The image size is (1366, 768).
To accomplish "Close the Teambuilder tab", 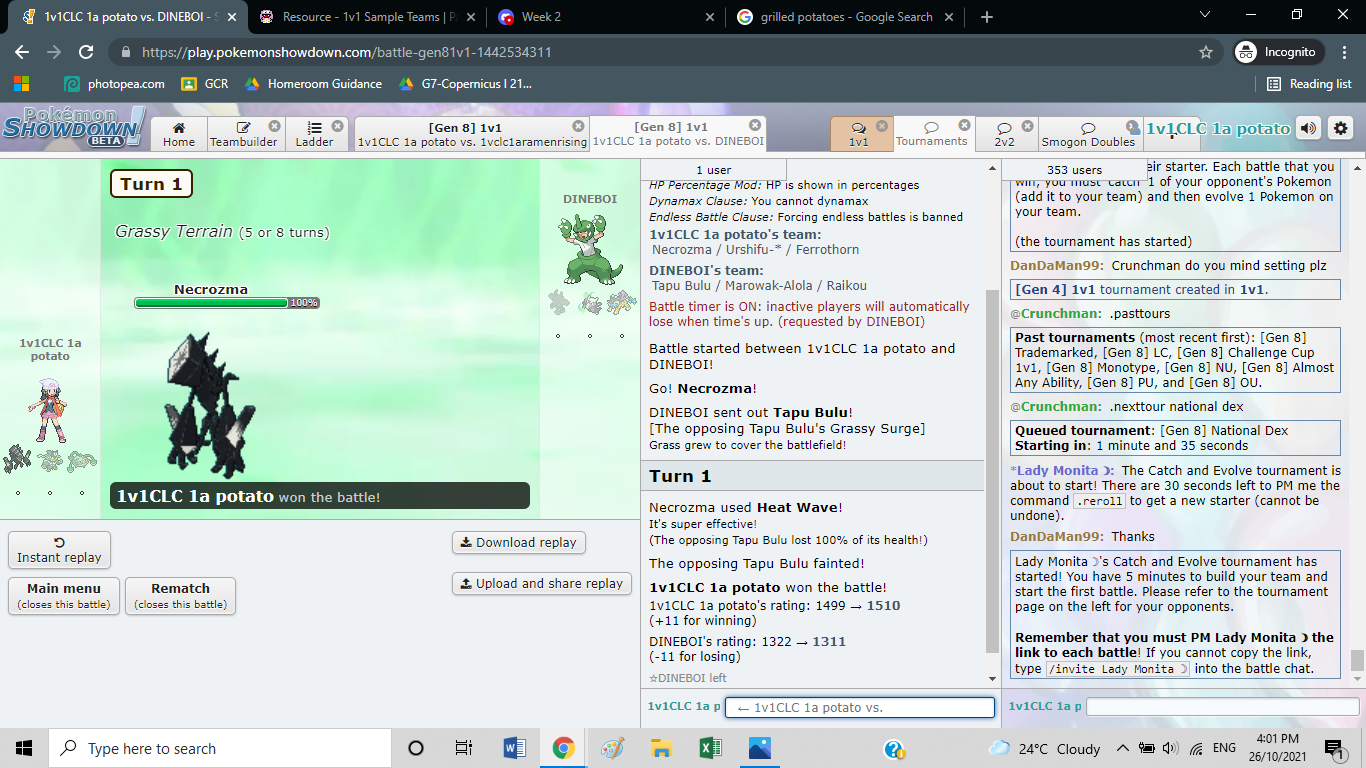I will 274,126.
